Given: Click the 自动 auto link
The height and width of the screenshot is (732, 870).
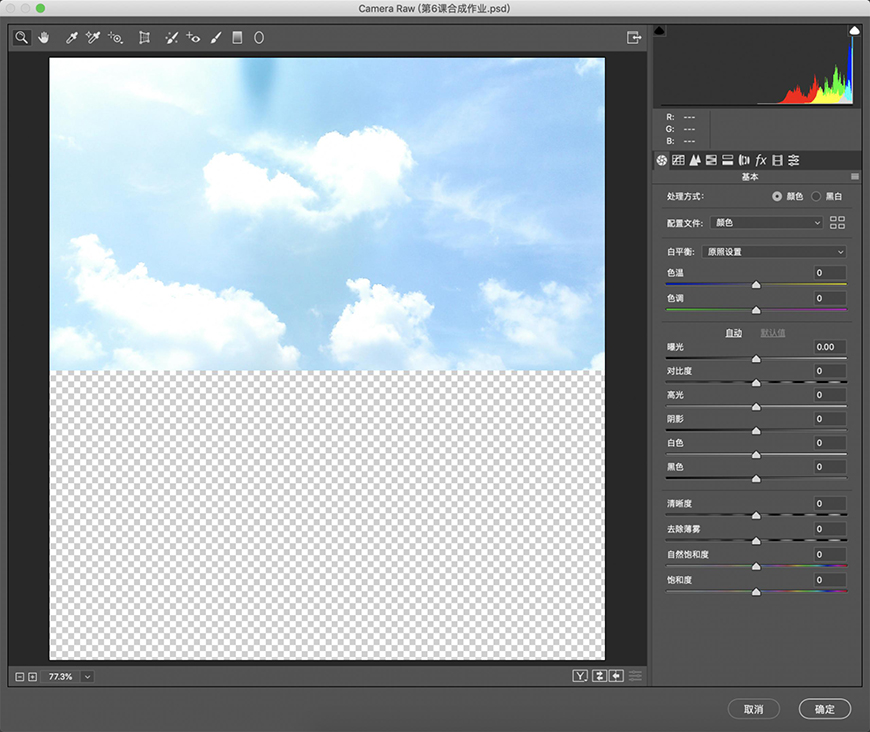Looking at the screenshot, I should tap(734, 333).
